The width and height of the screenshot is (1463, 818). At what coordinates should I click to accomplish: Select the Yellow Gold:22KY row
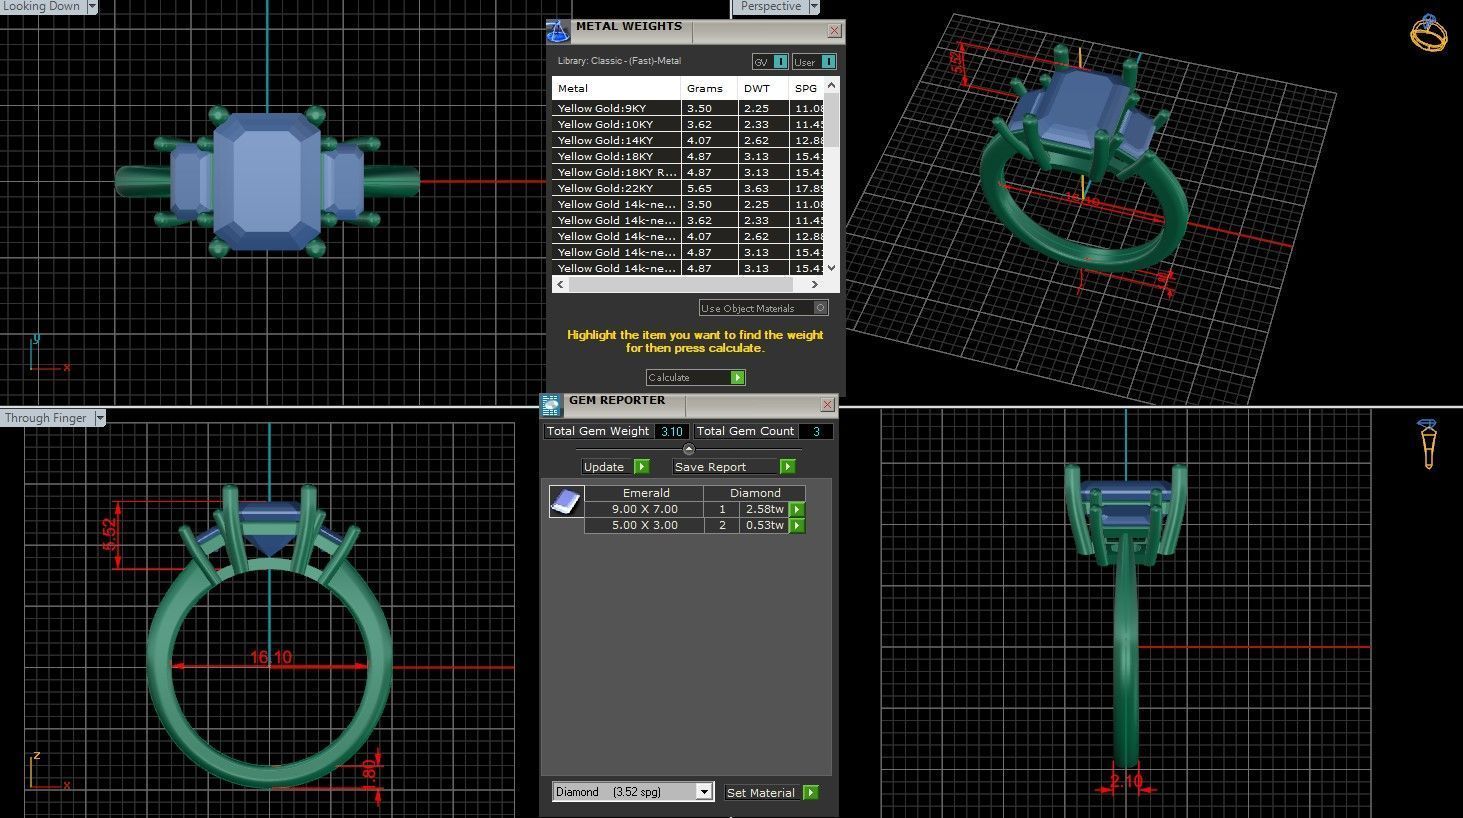(x=689, y=188)
